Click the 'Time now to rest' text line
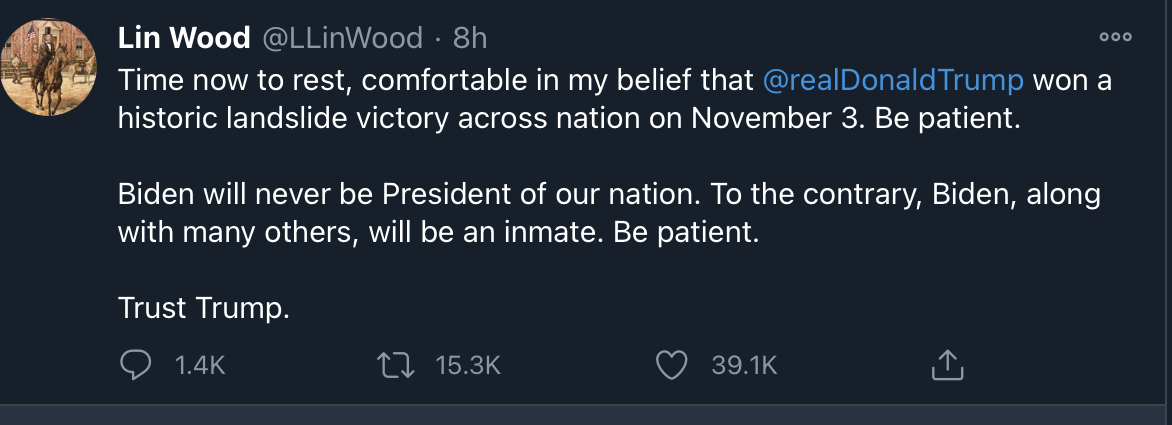Screen dimensions: 1172x425 [x=615, y=80]
